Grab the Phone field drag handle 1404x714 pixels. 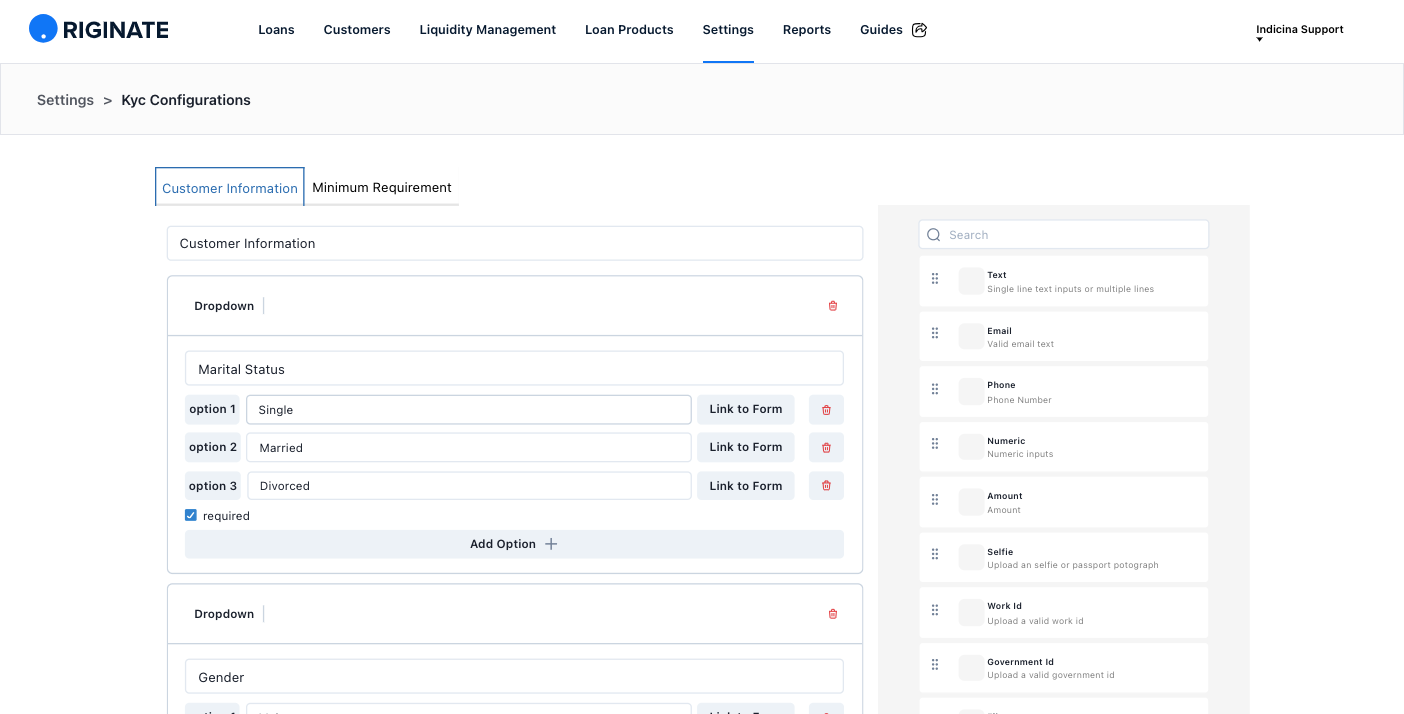[935, 389]
